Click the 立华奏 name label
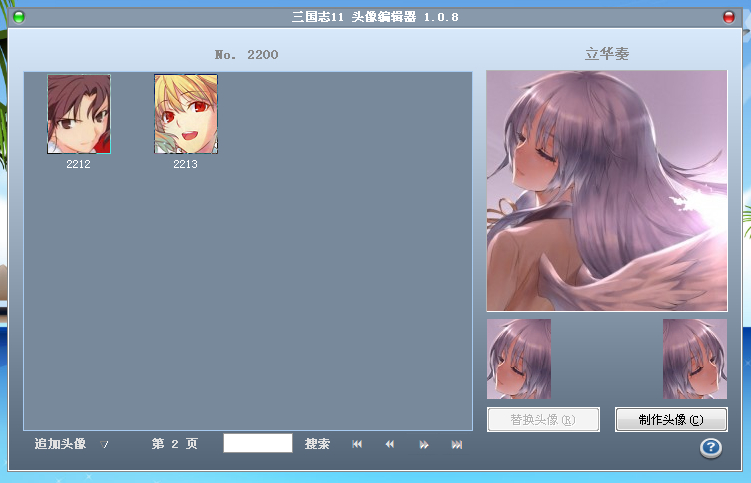The width and height of the screenshot is (751, 483). tap(607, 54)
